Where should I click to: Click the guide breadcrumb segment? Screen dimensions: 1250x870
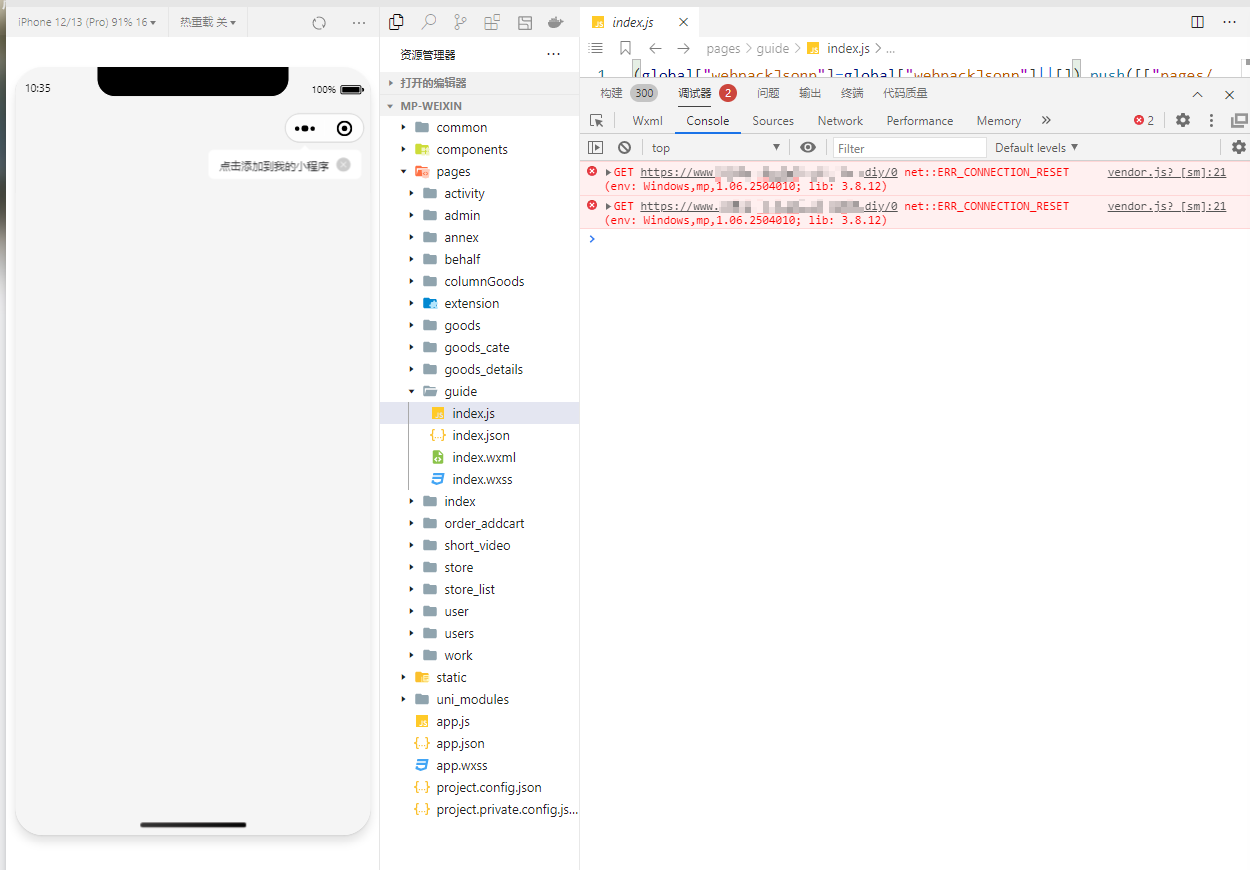[773, 48]
